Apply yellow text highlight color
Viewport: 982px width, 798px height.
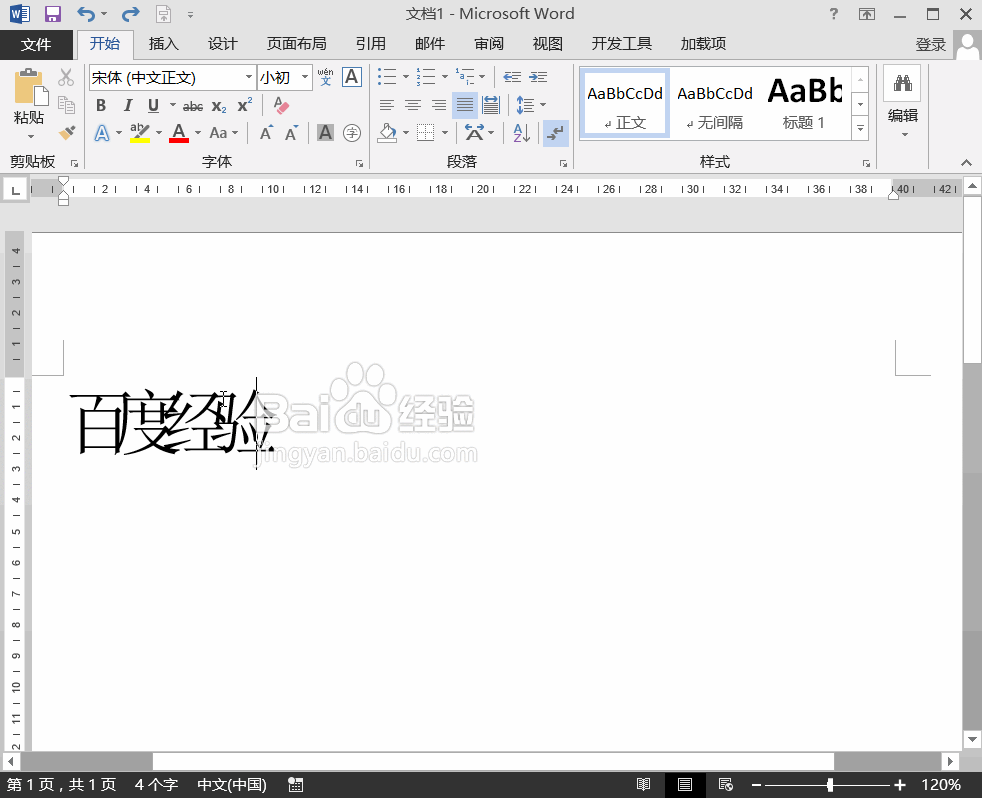[139, 132]
